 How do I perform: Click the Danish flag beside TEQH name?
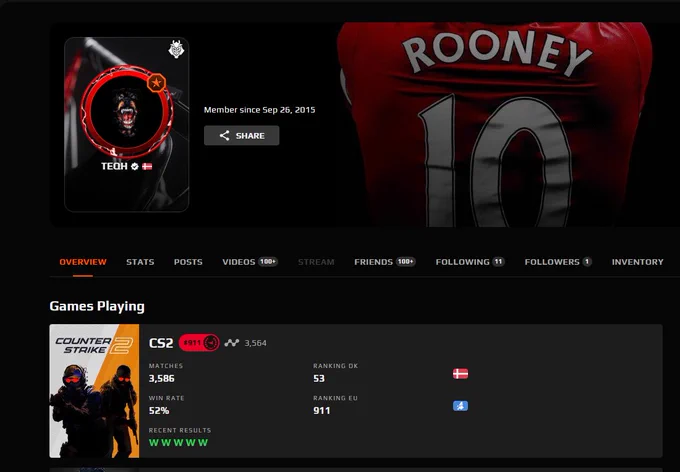click(147, 166)
